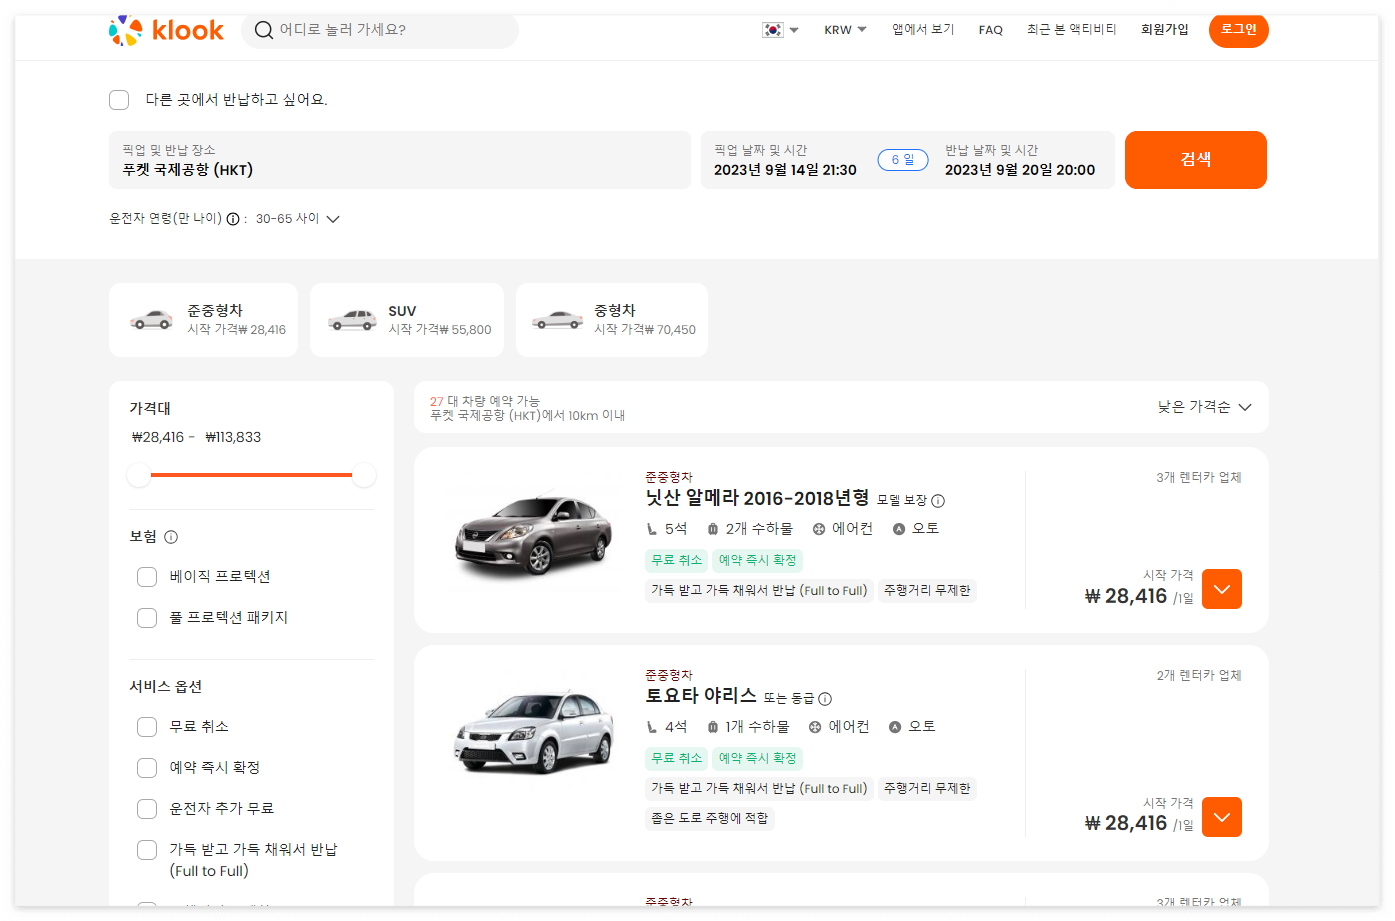Check 베이직 프로텍션 insurance option

pos(147,577)
